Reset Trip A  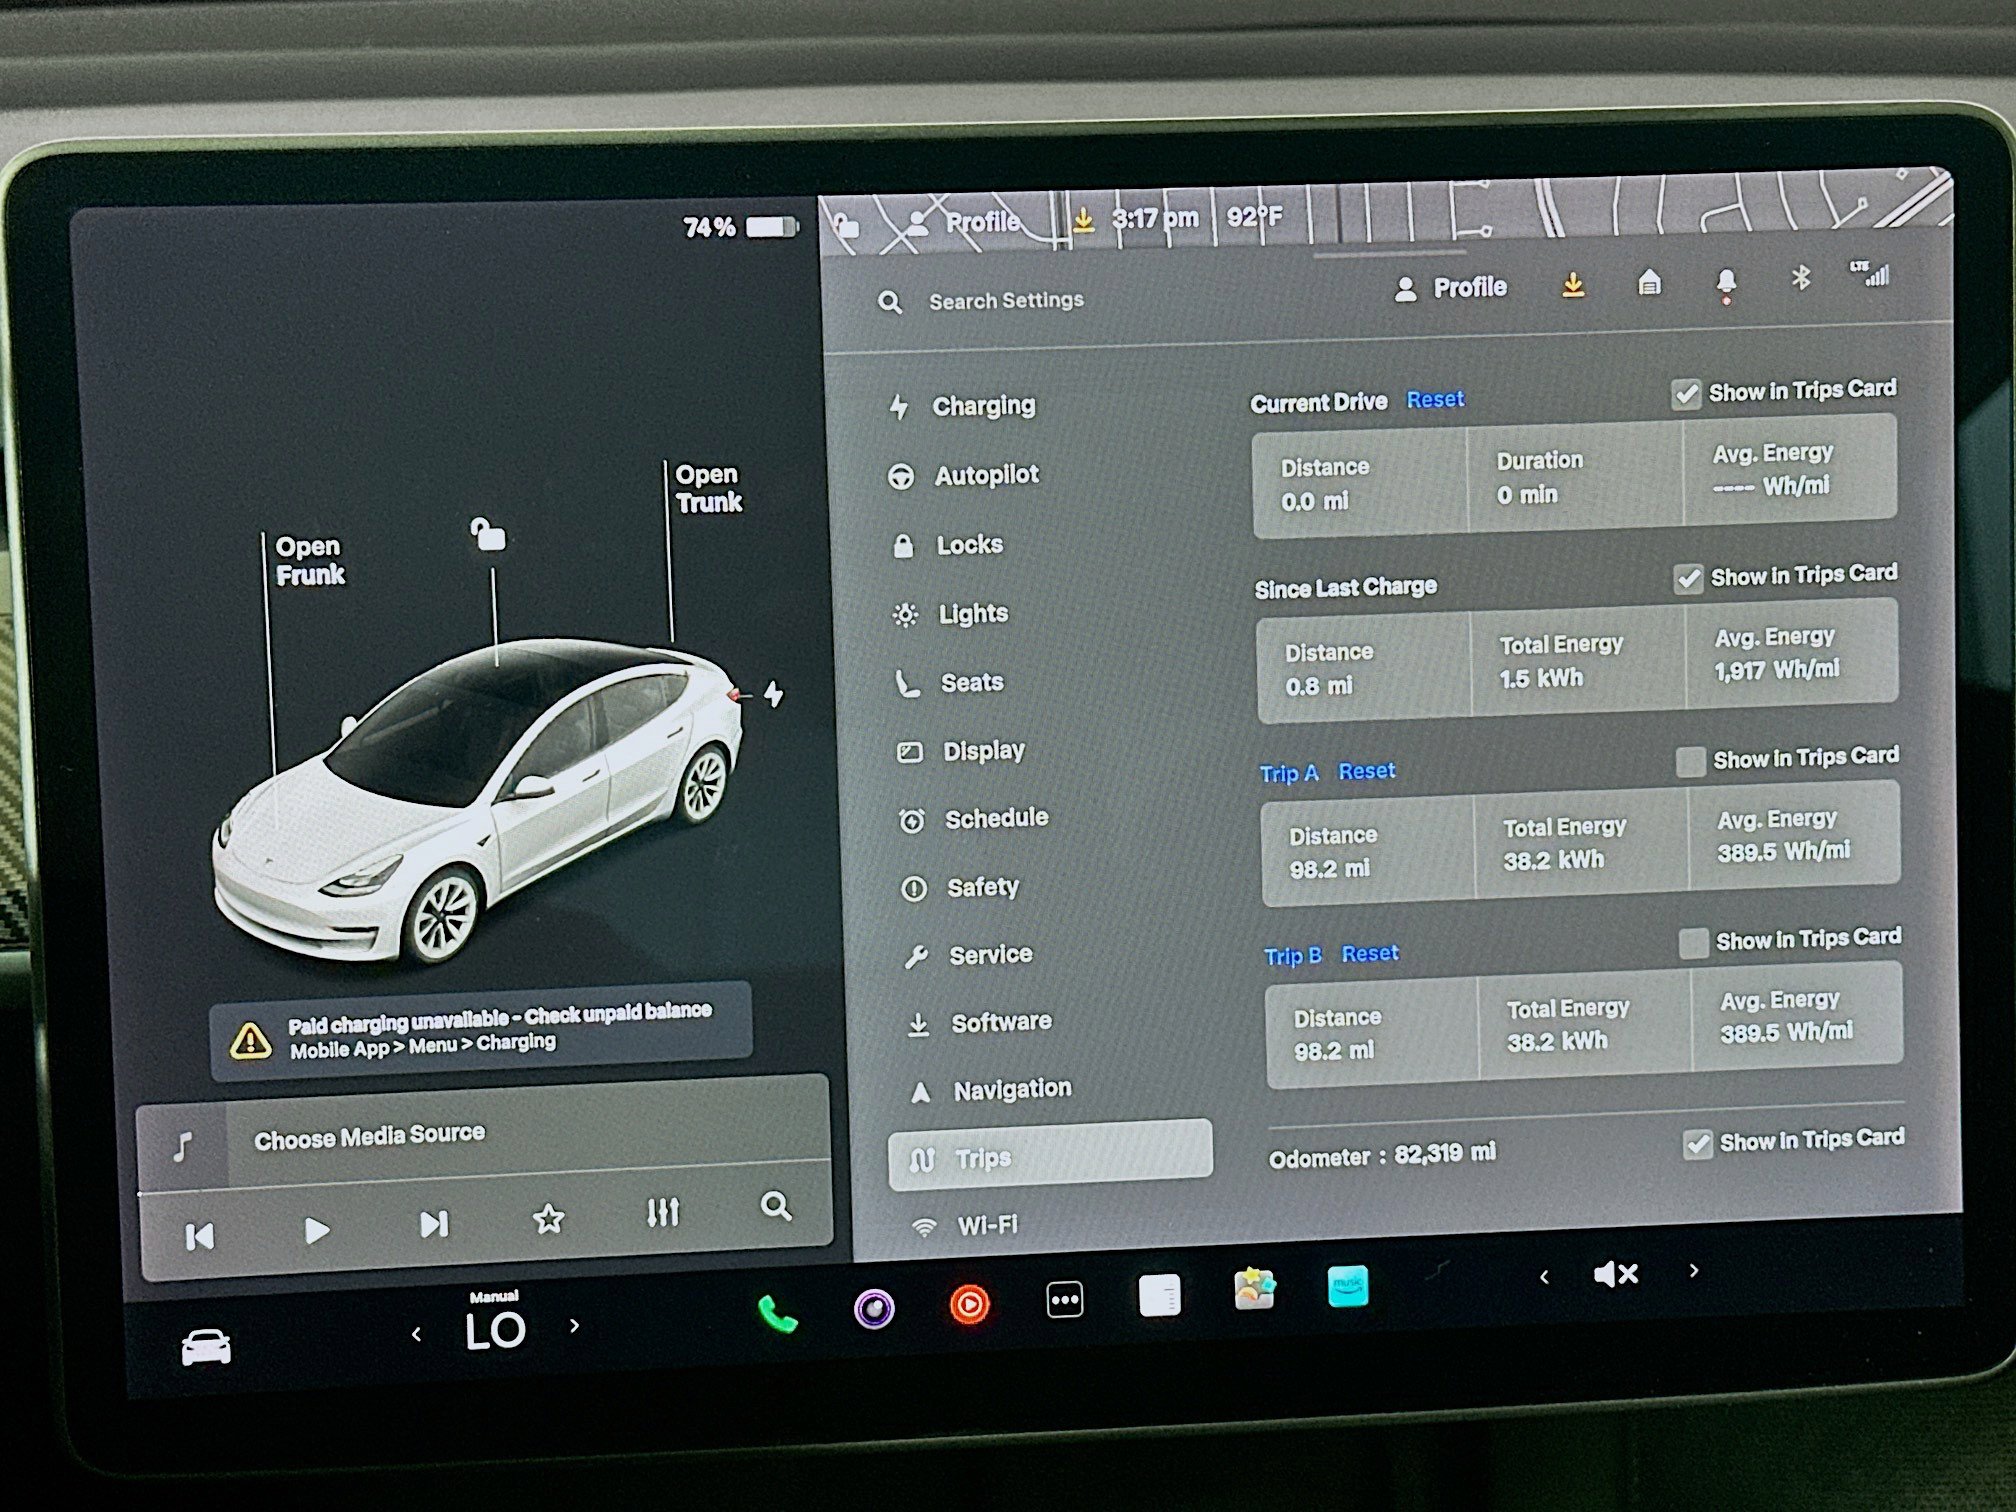click(1366, 771)
